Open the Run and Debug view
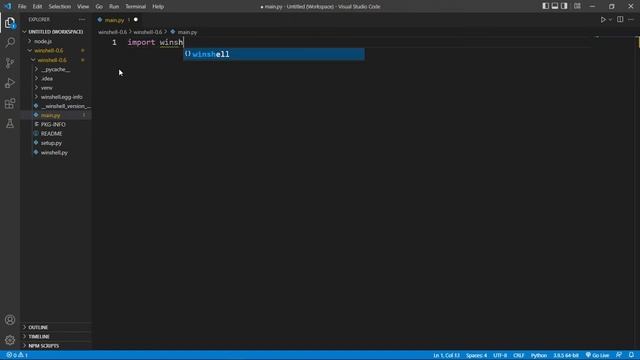Viewport: 640px width, 360px height. point(10,83)
